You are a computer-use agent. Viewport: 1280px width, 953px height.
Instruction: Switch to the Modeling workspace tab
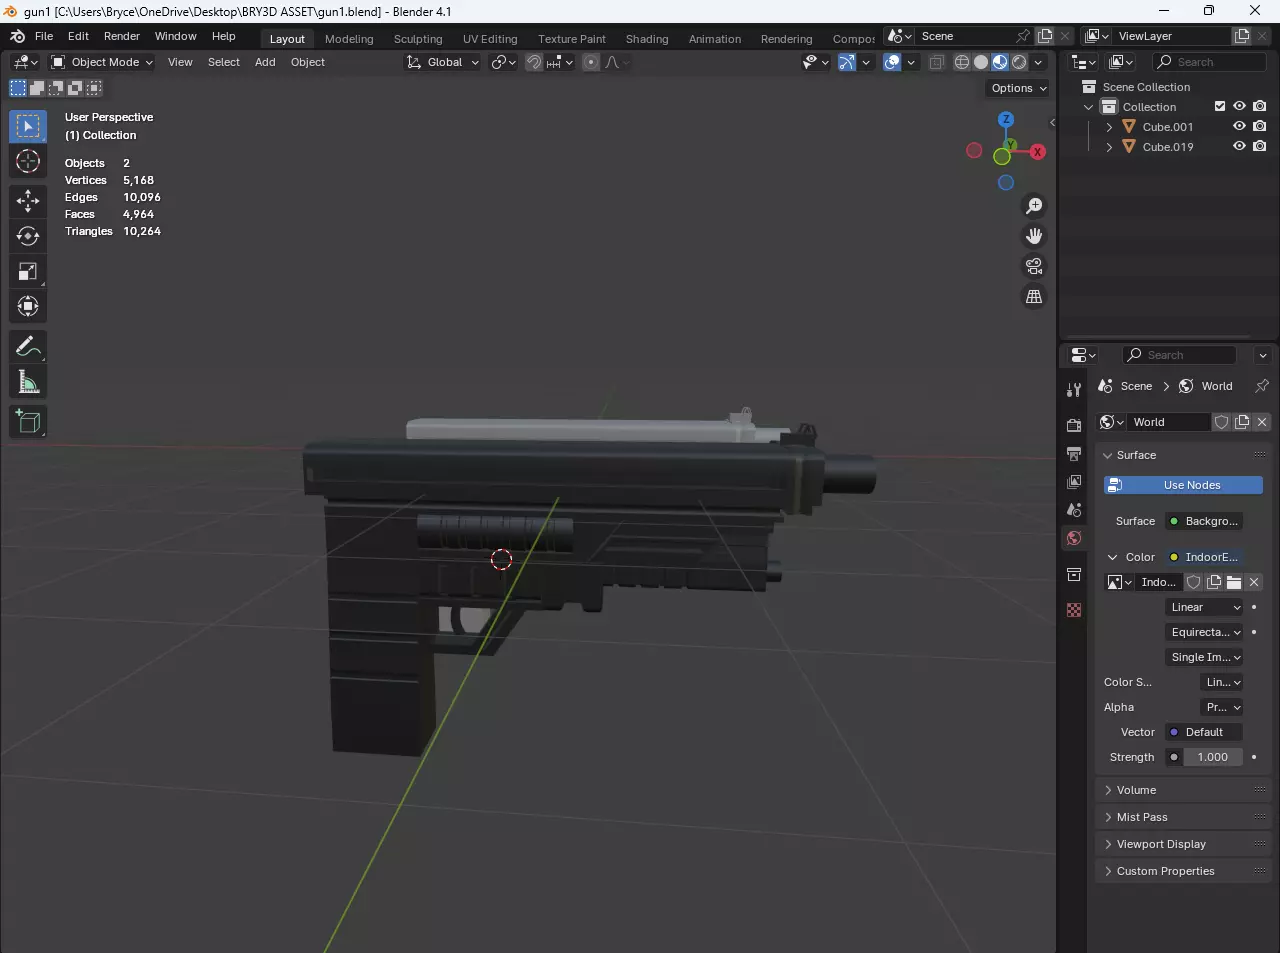349,39
